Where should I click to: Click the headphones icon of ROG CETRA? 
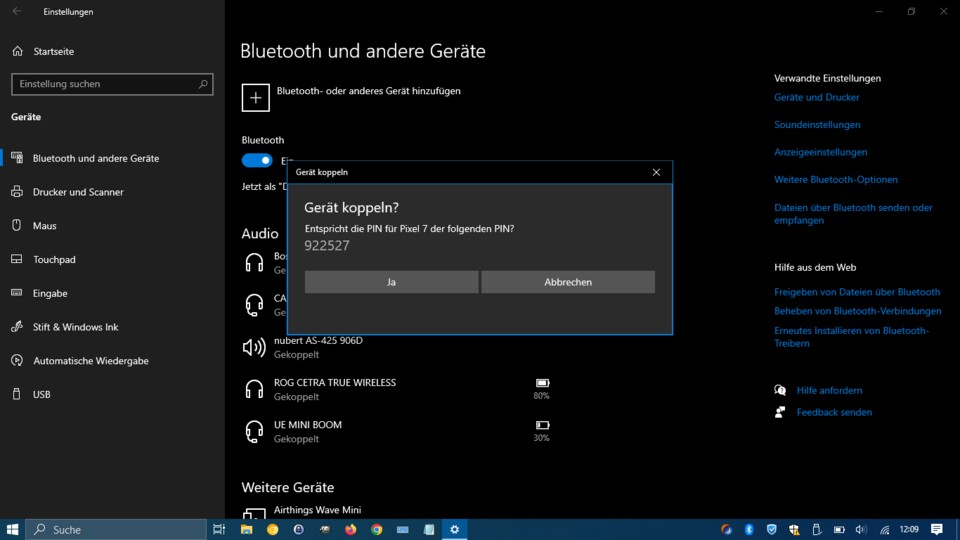254,389
